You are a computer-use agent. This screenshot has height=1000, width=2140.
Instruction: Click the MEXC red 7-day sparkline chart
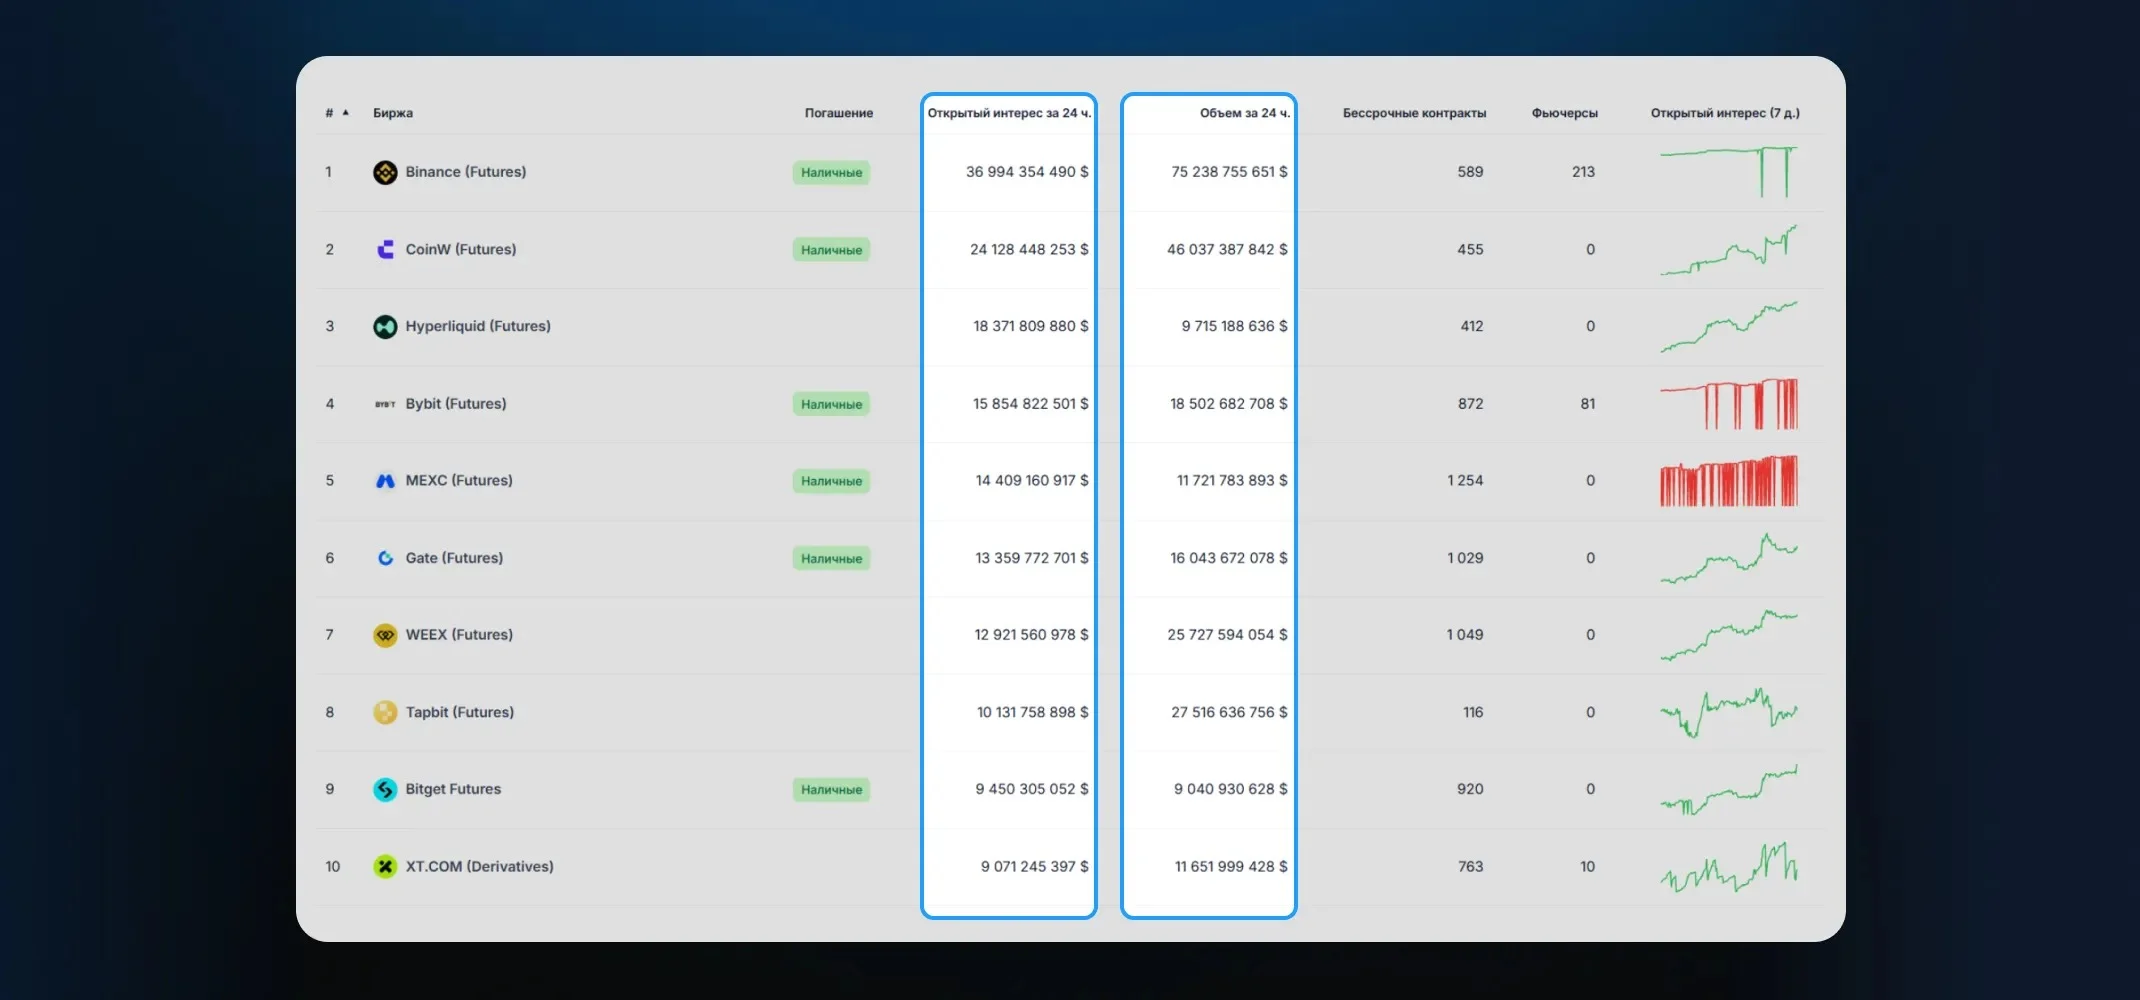pos(1728,481)
